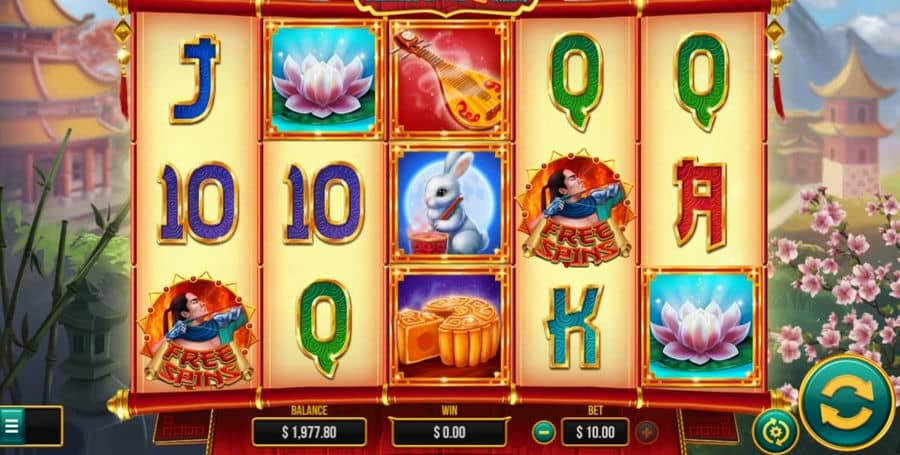Open the hamburger menu
The width and height of the screenshot is (900, 455).
point(12,426)
